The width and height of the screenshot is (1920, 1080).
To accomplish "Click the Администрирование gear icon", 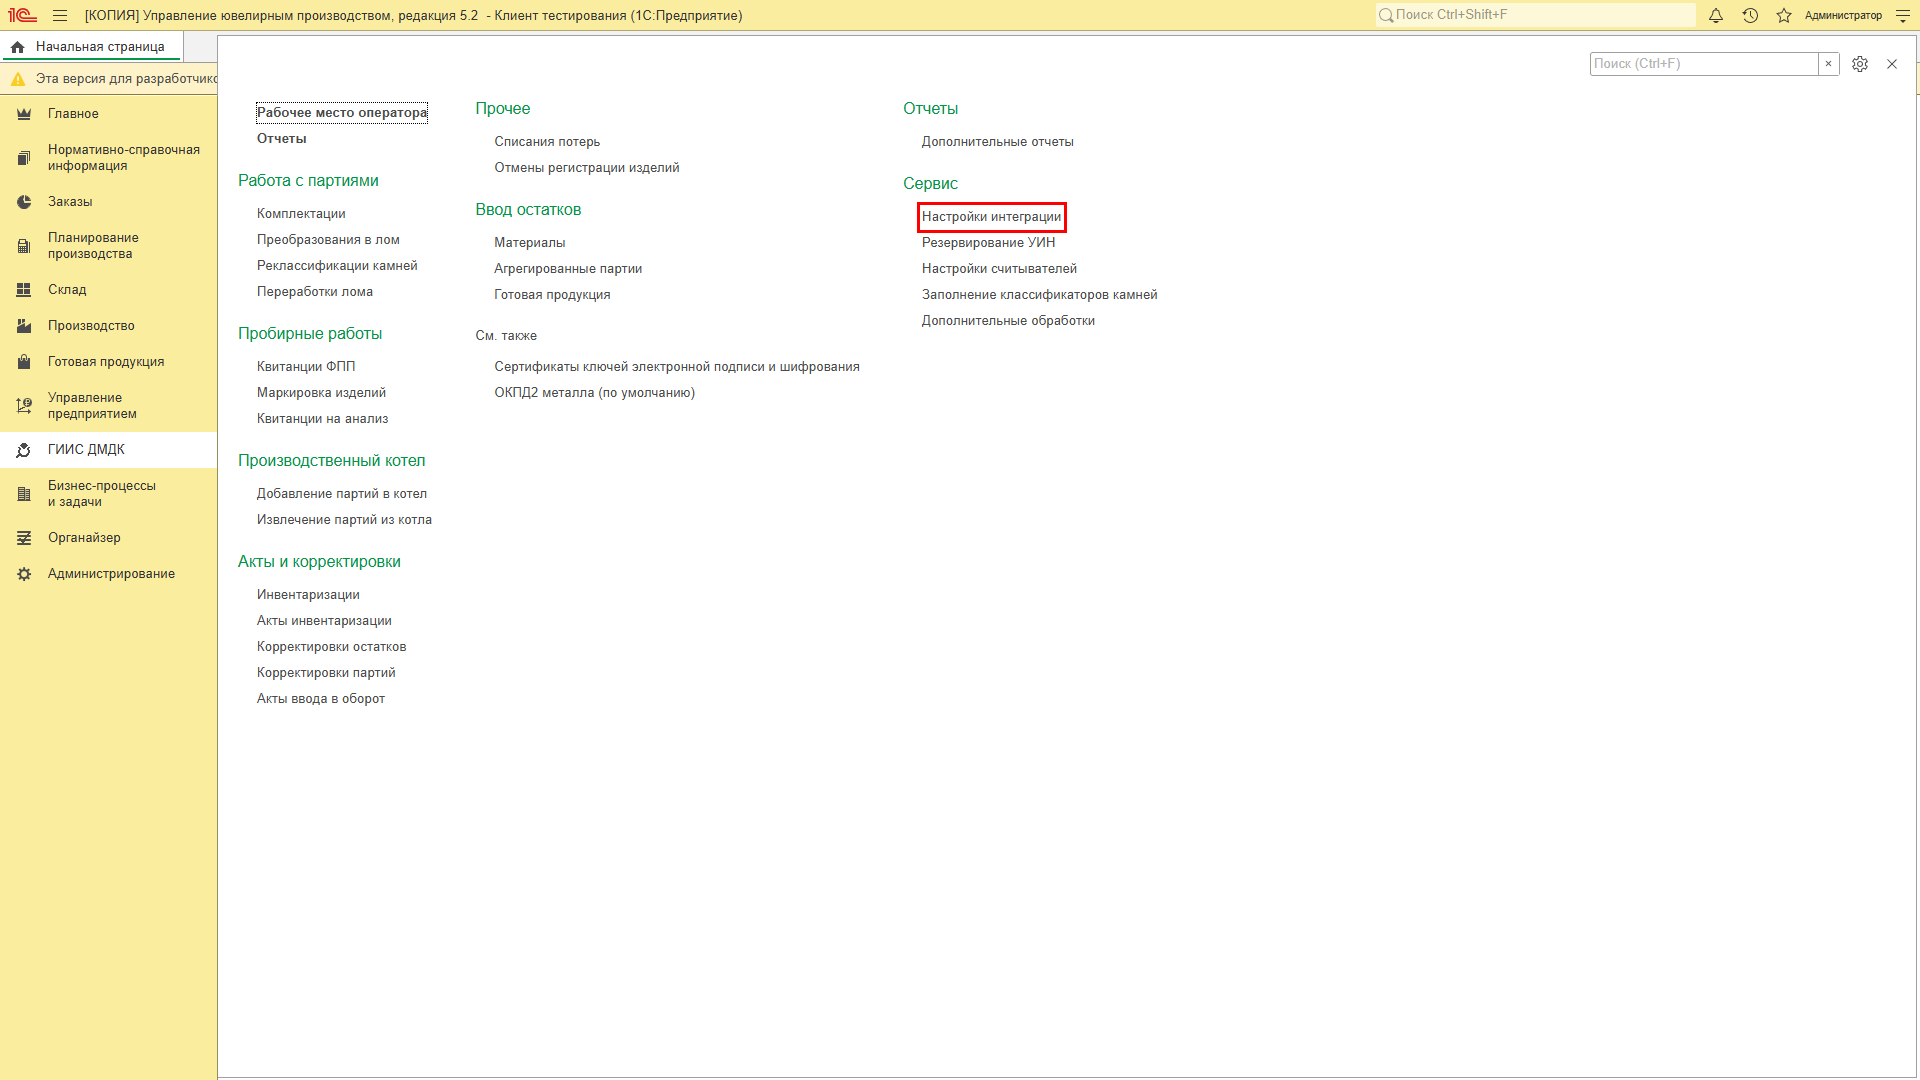I will coord(24,574).
